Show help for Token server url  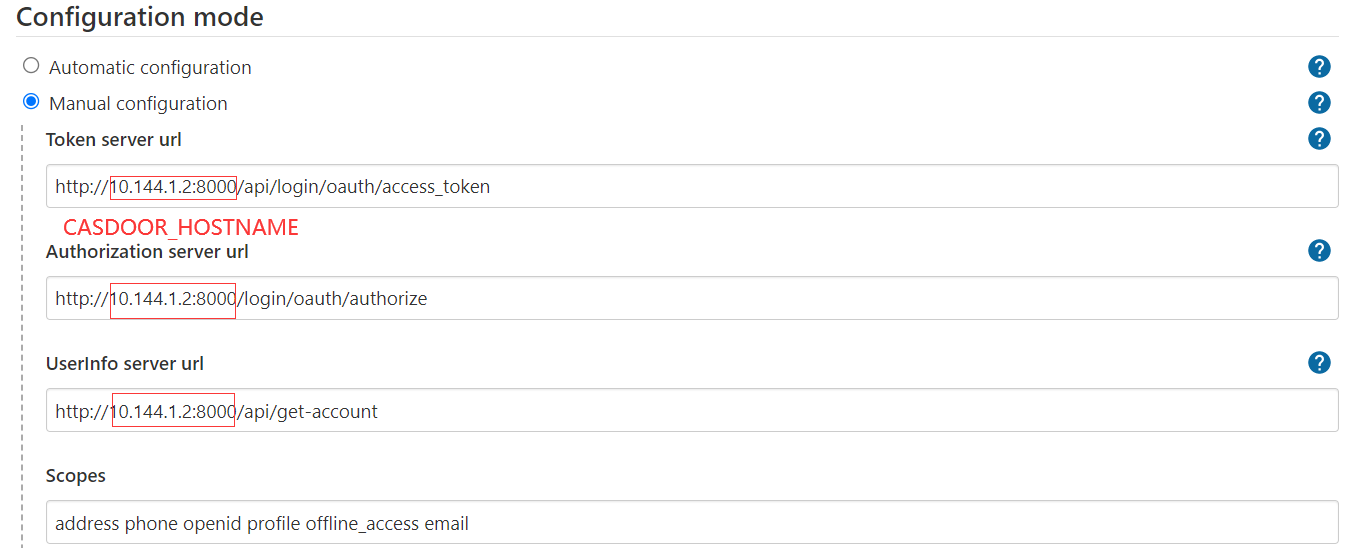point(1319,139)
